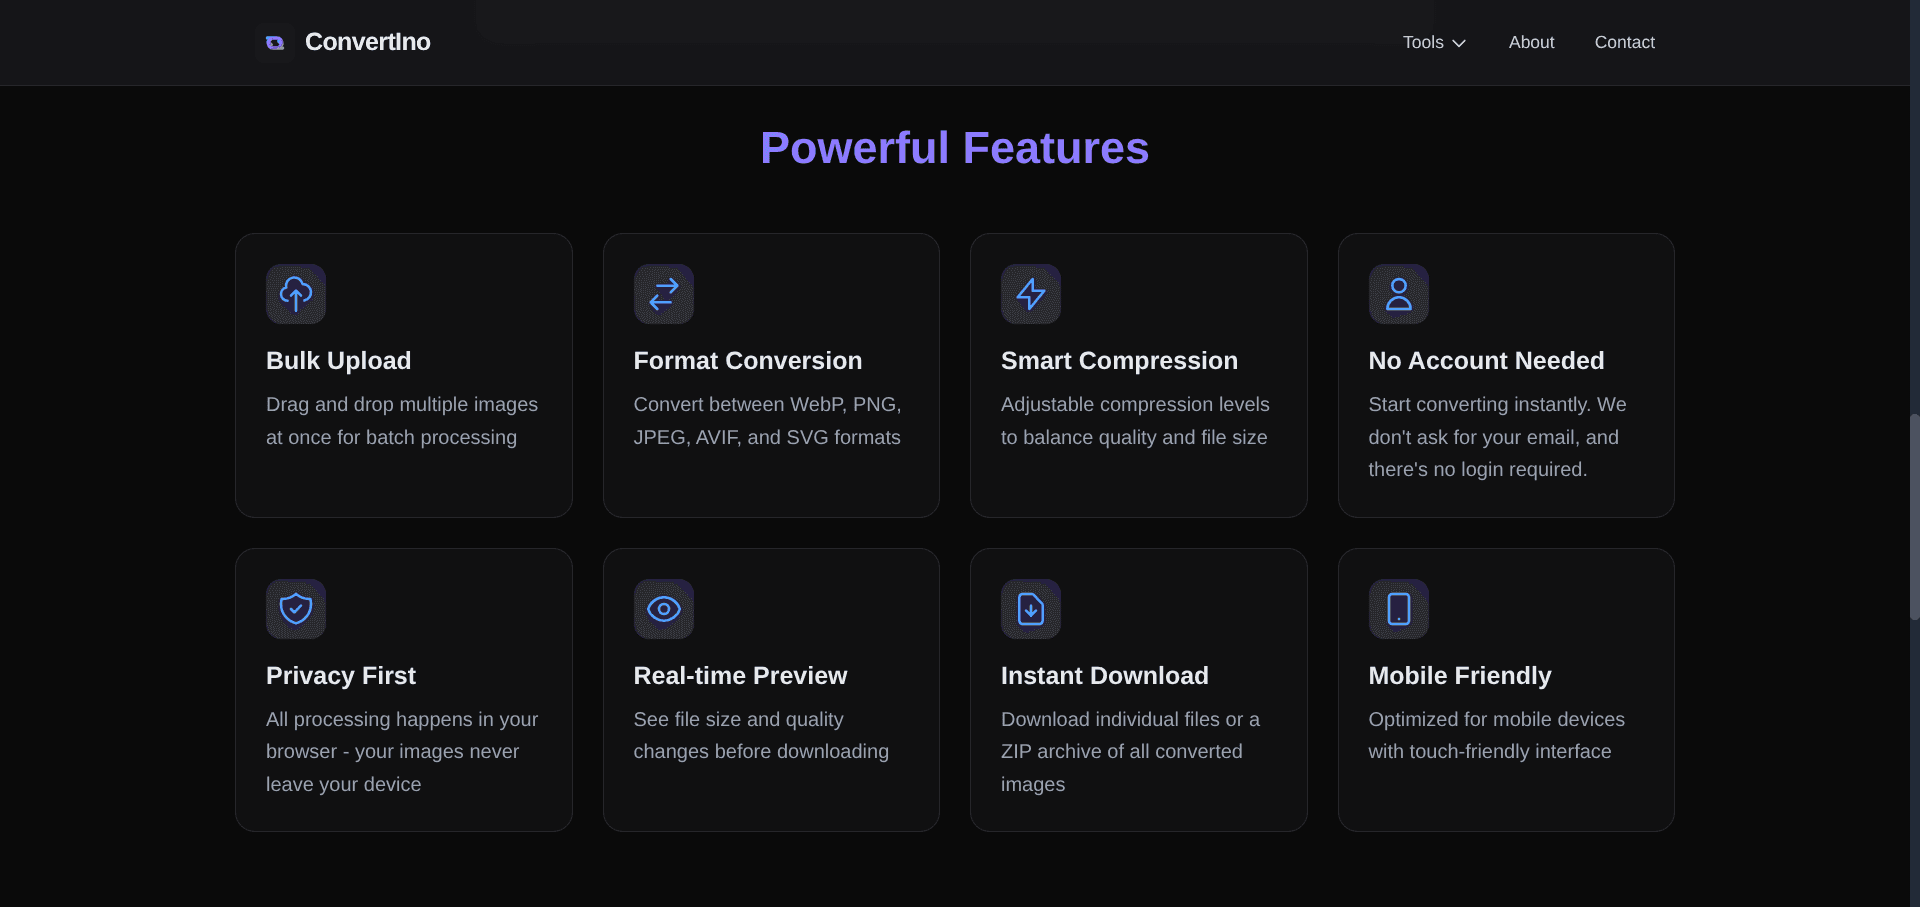The image size is (1920, 907).
Task: Click the No Account Needed user icon
Action: point(1398,293)
